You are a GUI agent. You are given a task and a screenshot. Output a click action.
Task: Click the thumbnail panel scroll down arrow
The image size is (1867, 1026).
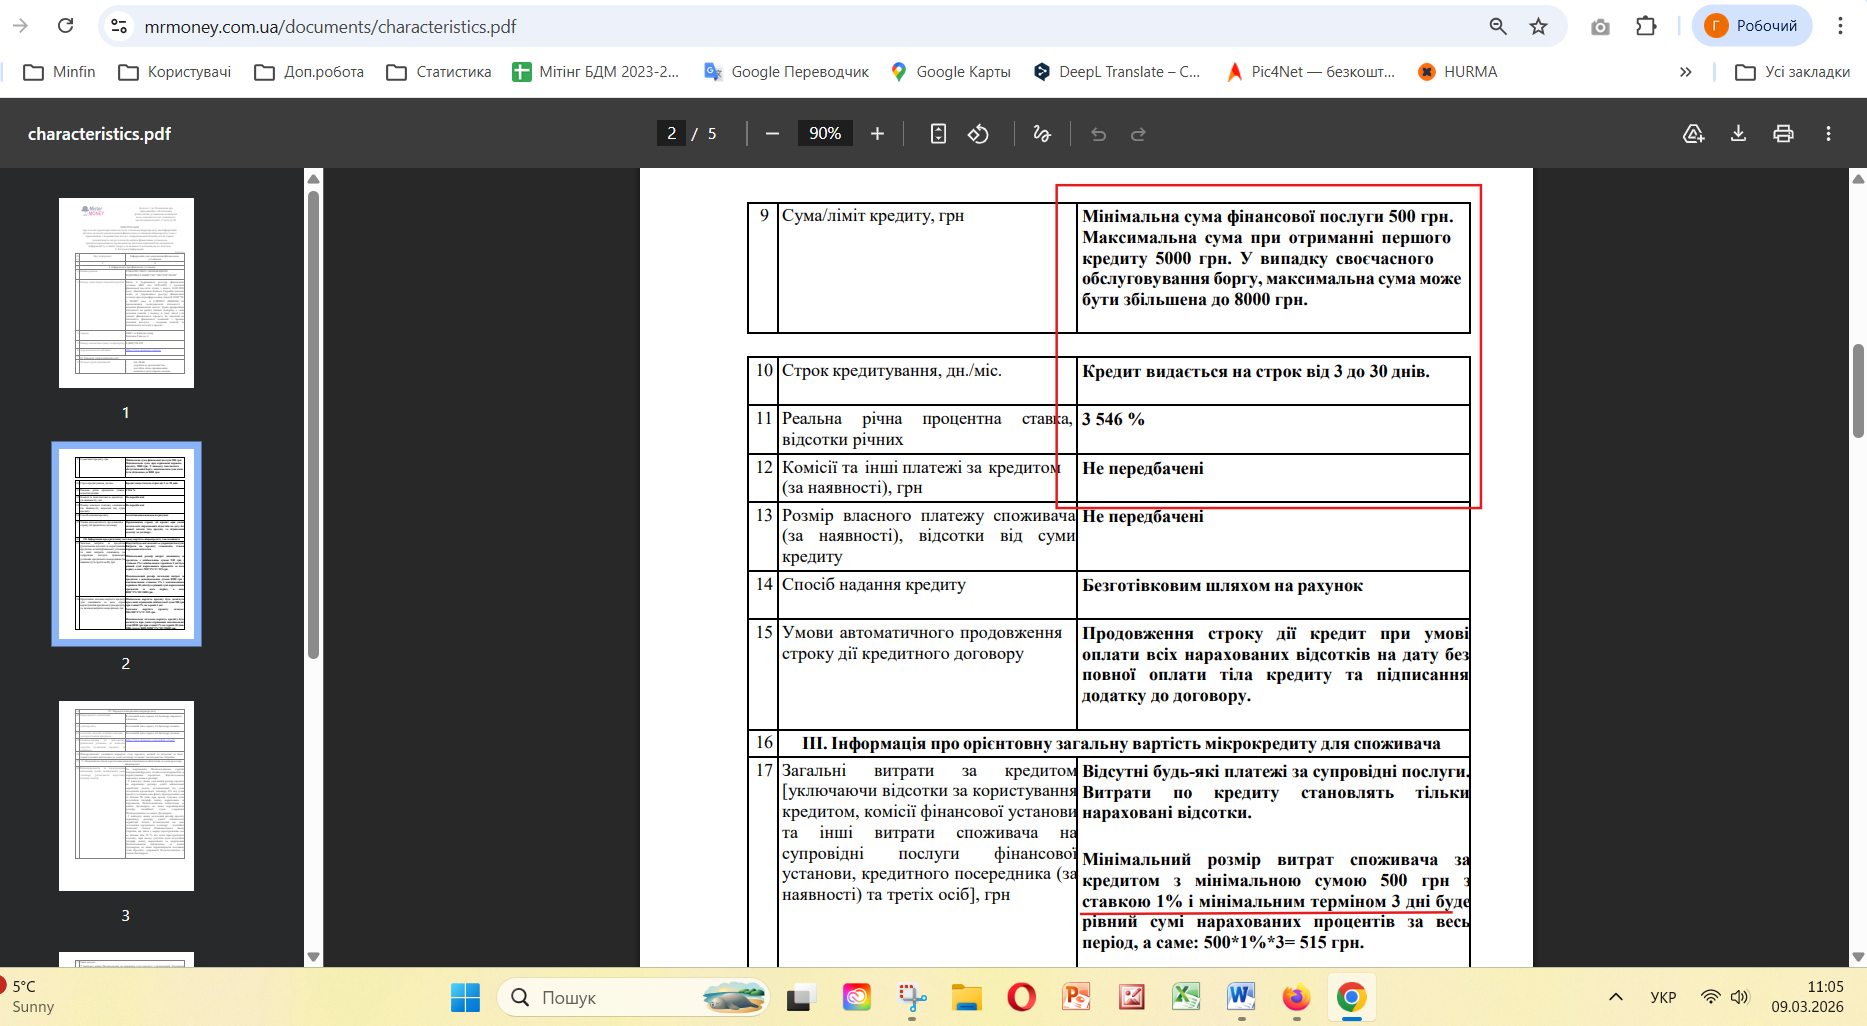point(313,957)
